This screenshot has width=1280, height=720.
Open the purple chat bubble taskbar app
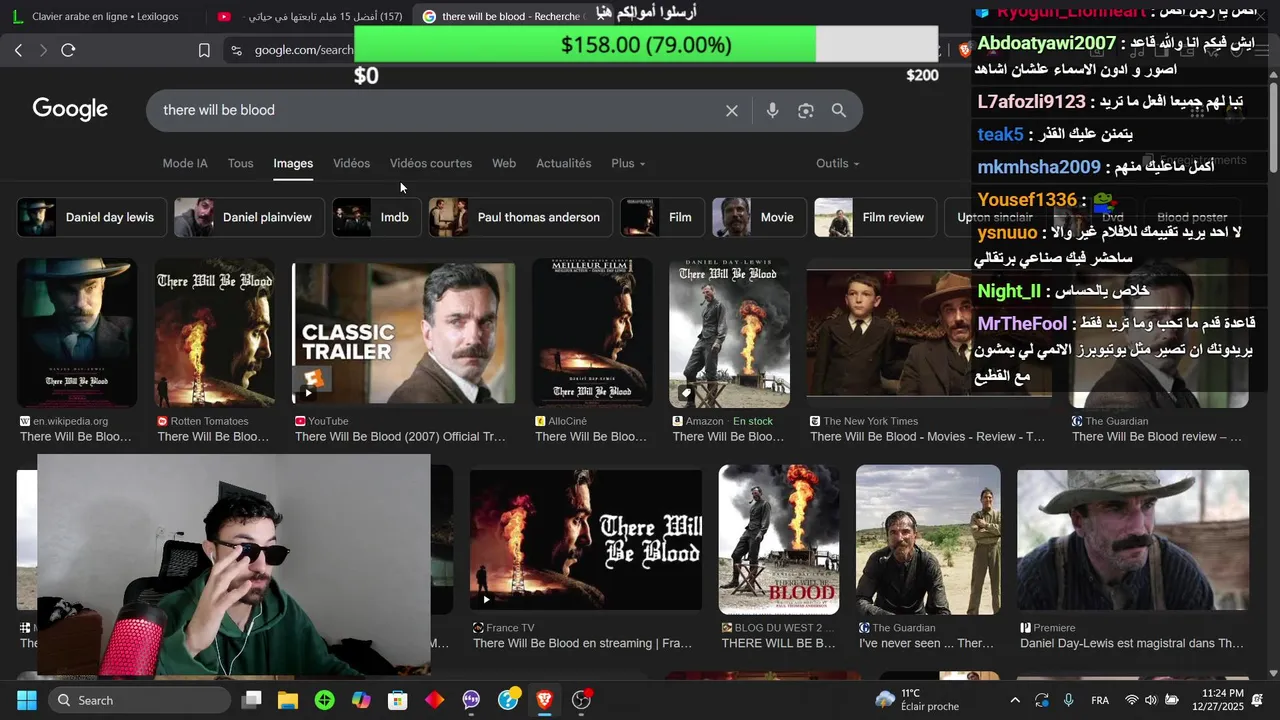pyautogui.click(x=471, y=700)
